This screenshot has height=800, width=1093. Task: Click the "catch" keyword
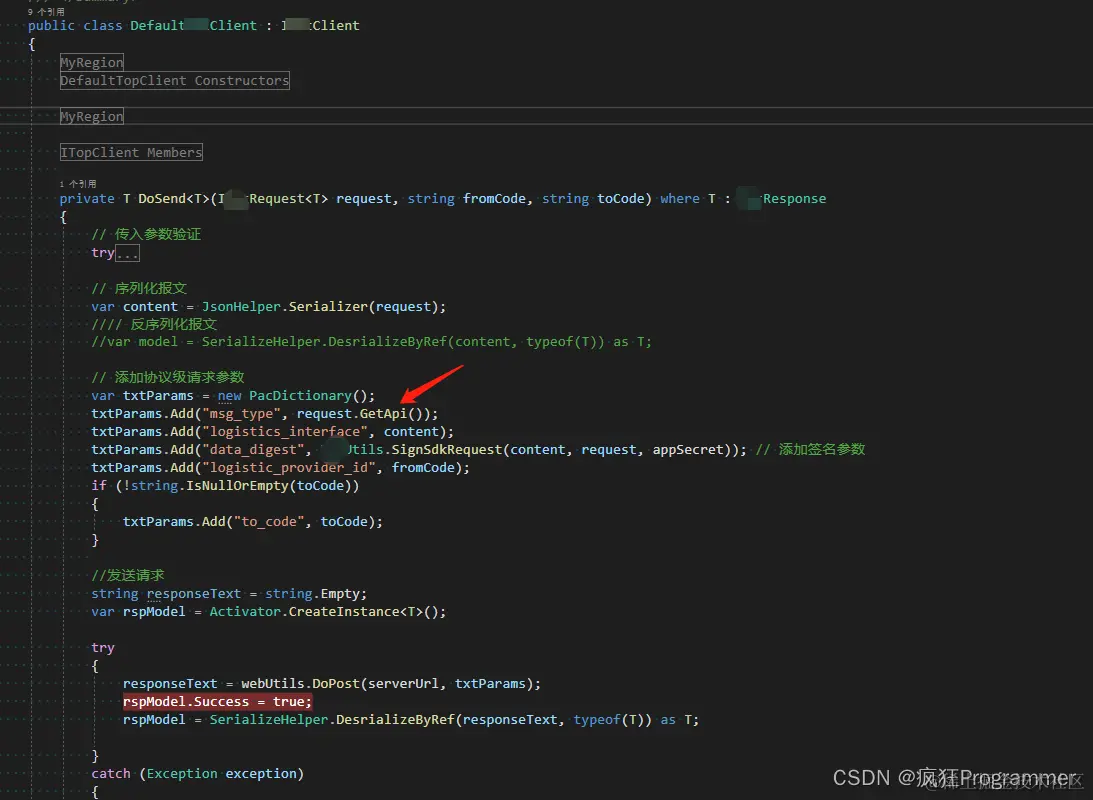(111, 774)
